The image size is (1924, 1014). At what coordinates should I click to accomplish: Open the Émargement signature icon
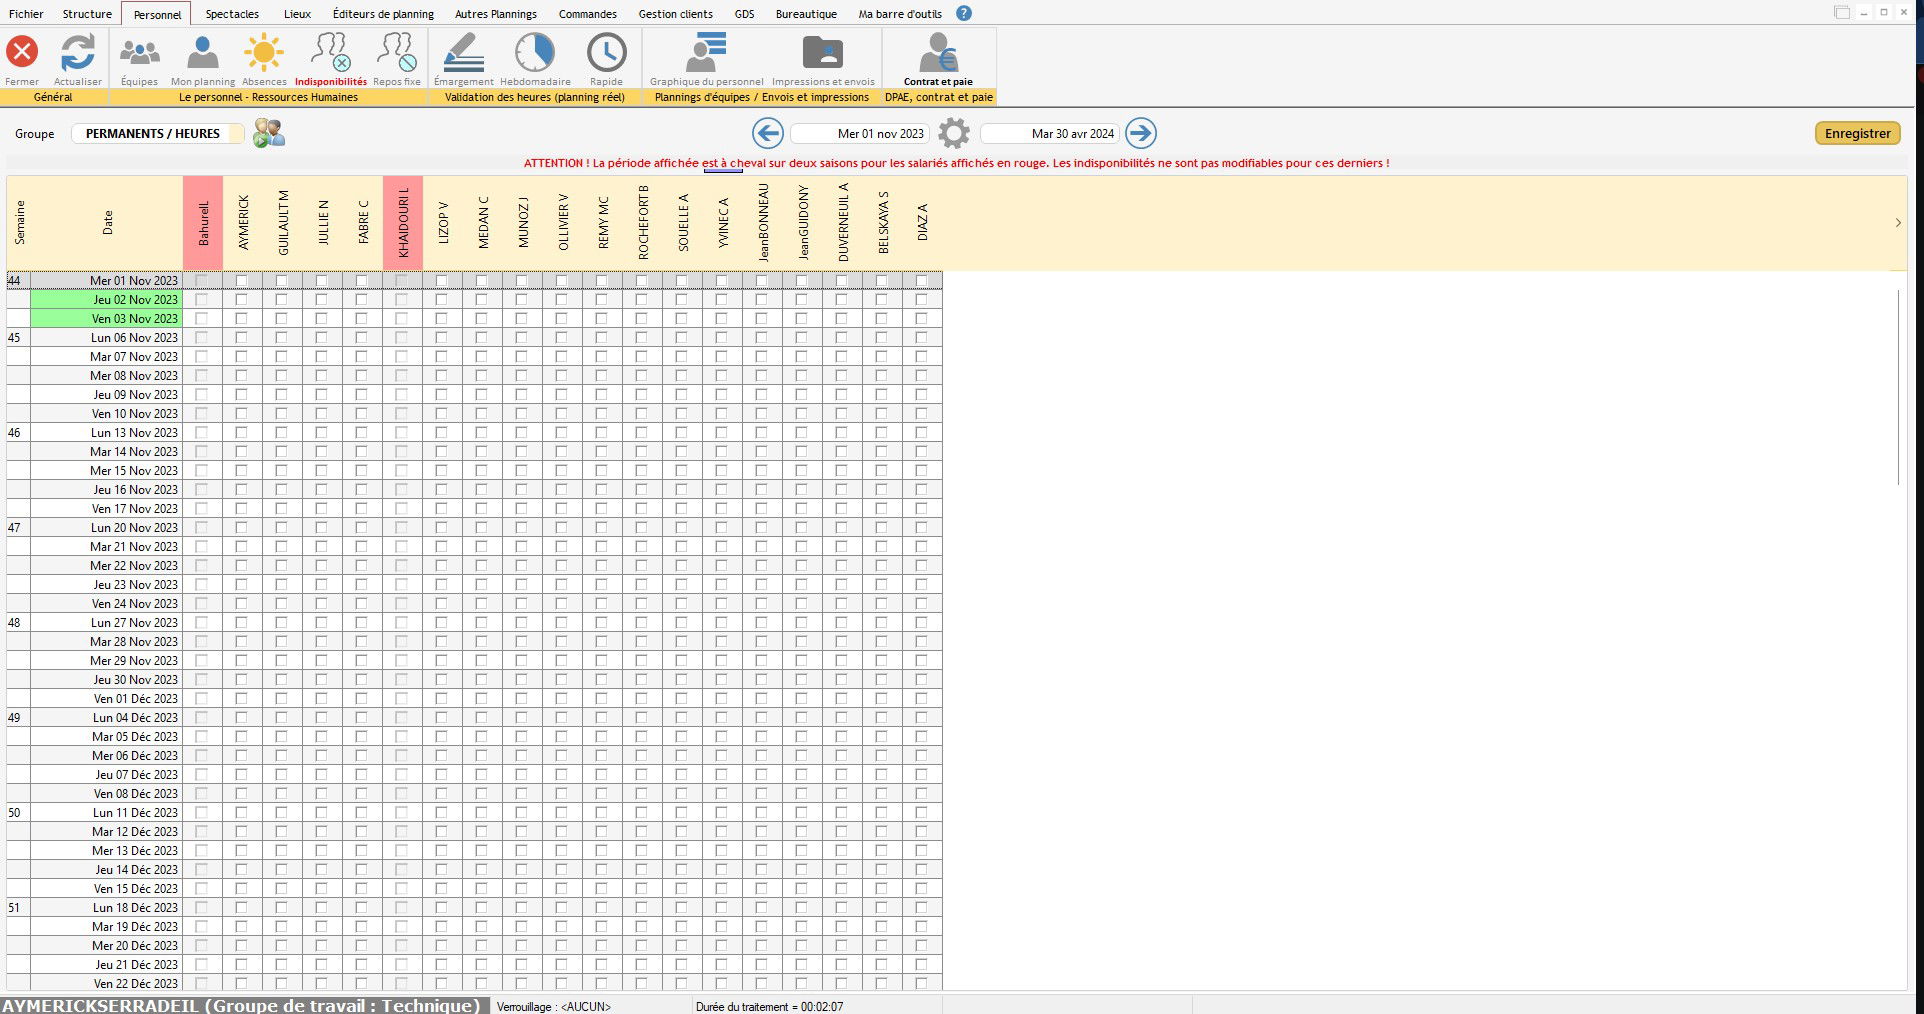tap(463, 52)
